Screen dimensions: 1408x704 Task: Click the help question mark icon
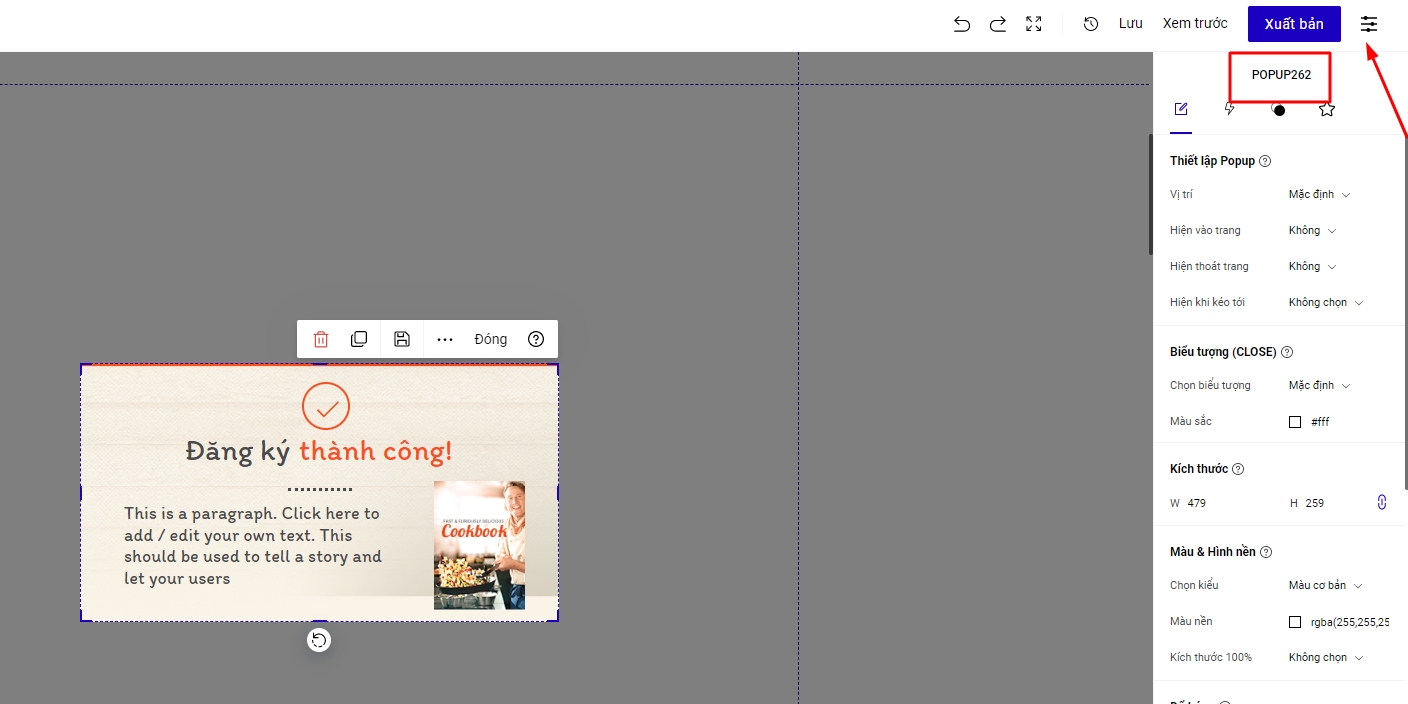[536, 339]
